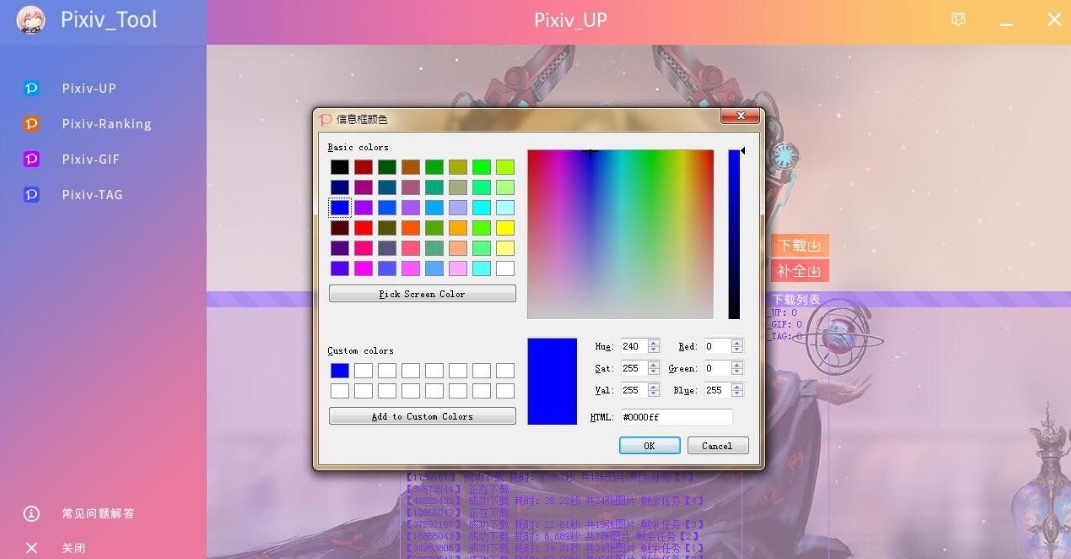Click the Pixiv_Tool avatar image
This screenshot has height=559, width=1071.
tap(30, 20)
